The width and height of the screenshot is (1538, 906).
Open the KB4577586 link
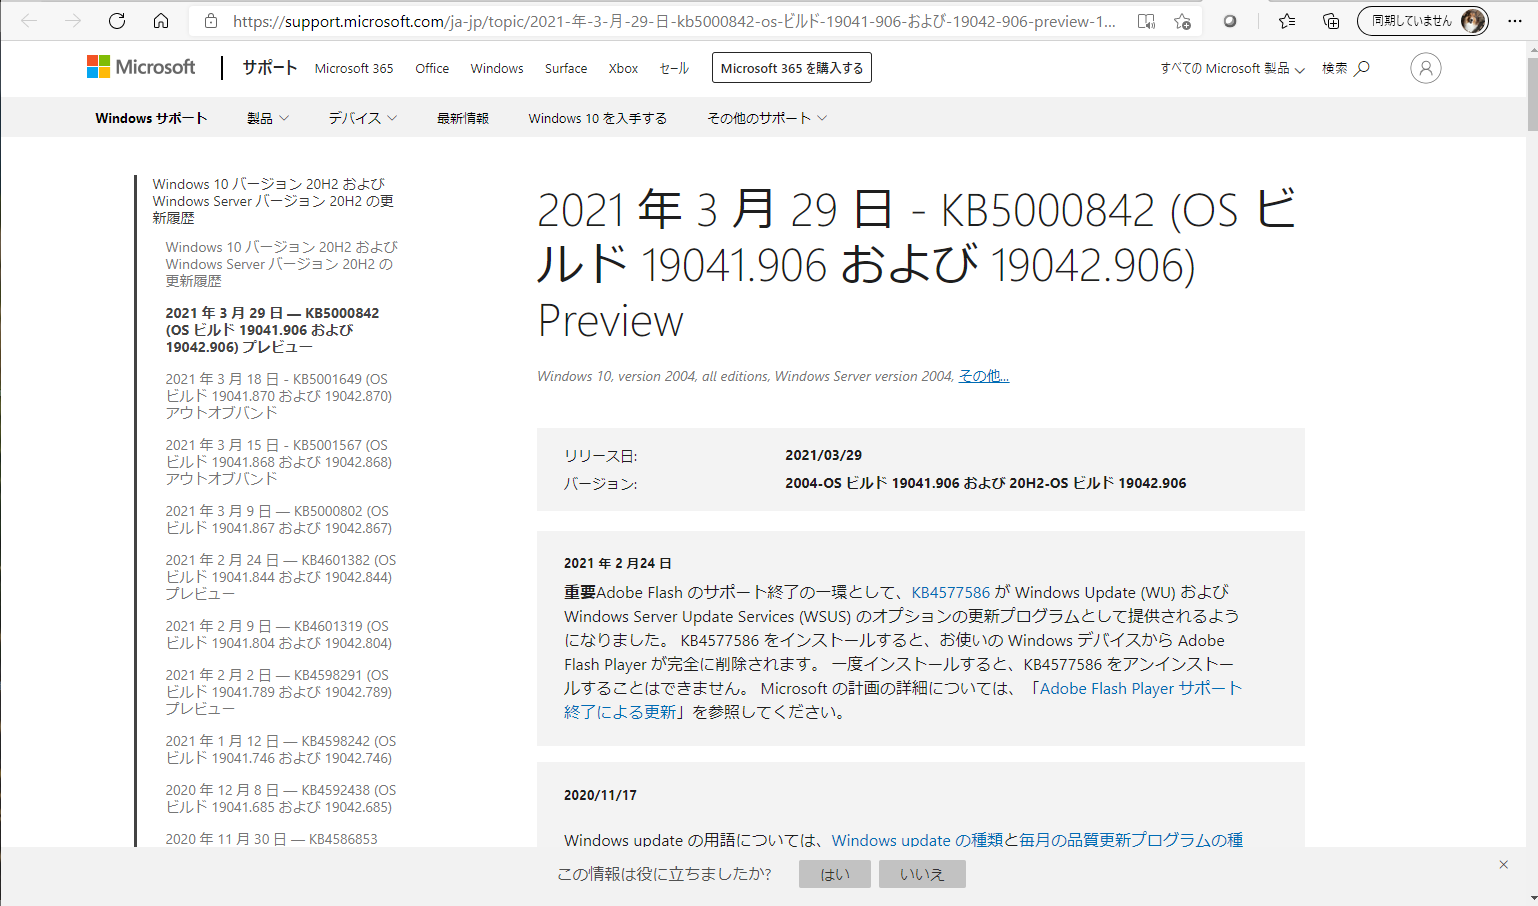coord(951,592)
